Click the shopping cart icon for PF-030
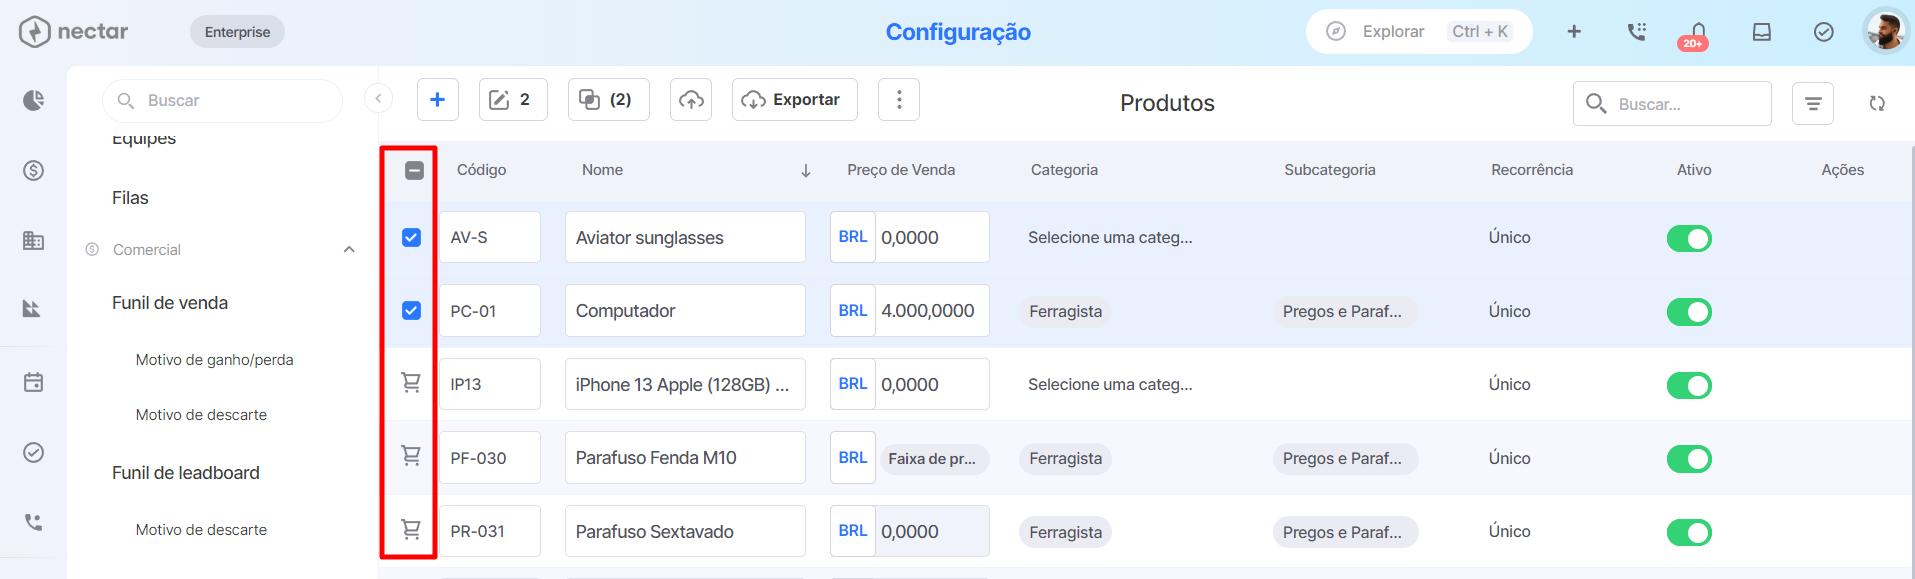 [411, 456]
